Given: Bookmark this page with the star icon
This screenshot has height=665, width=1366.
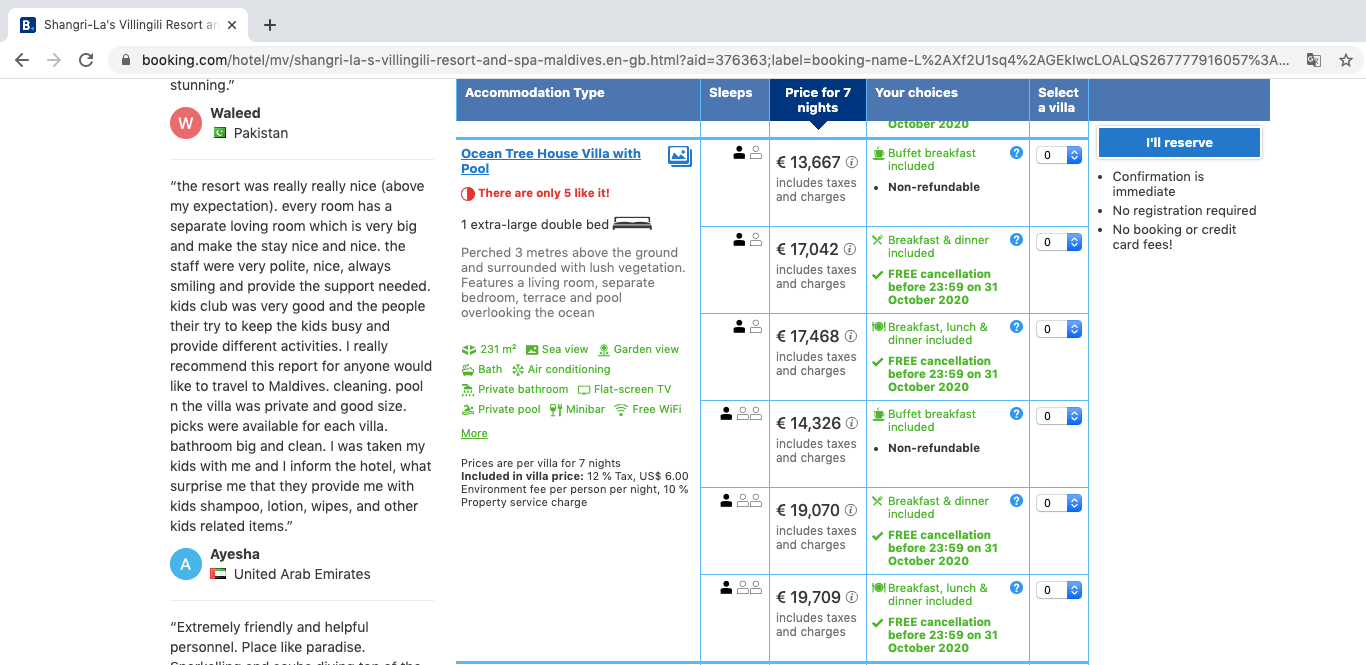Looking at the screenshot, I should tap(1345, 60).
